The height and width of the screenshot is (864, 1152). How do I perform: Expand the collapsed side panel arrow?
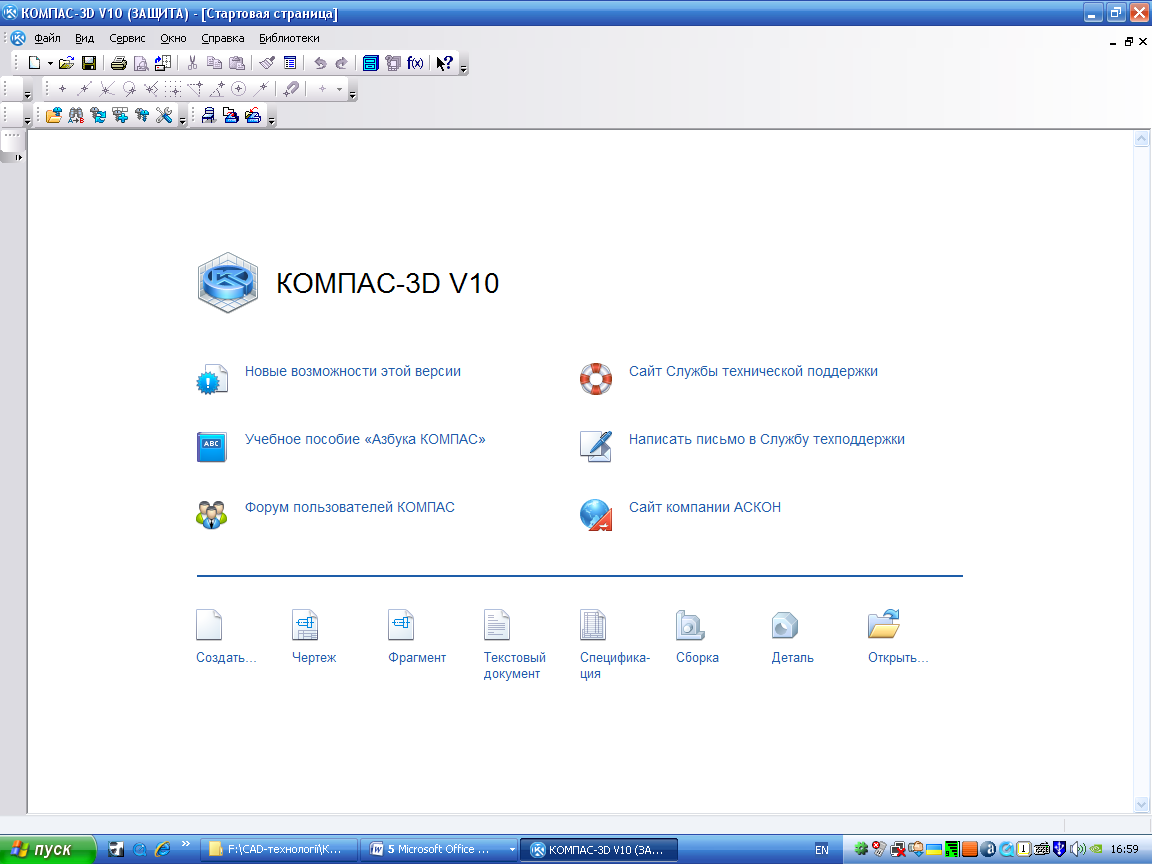(18, 157)
